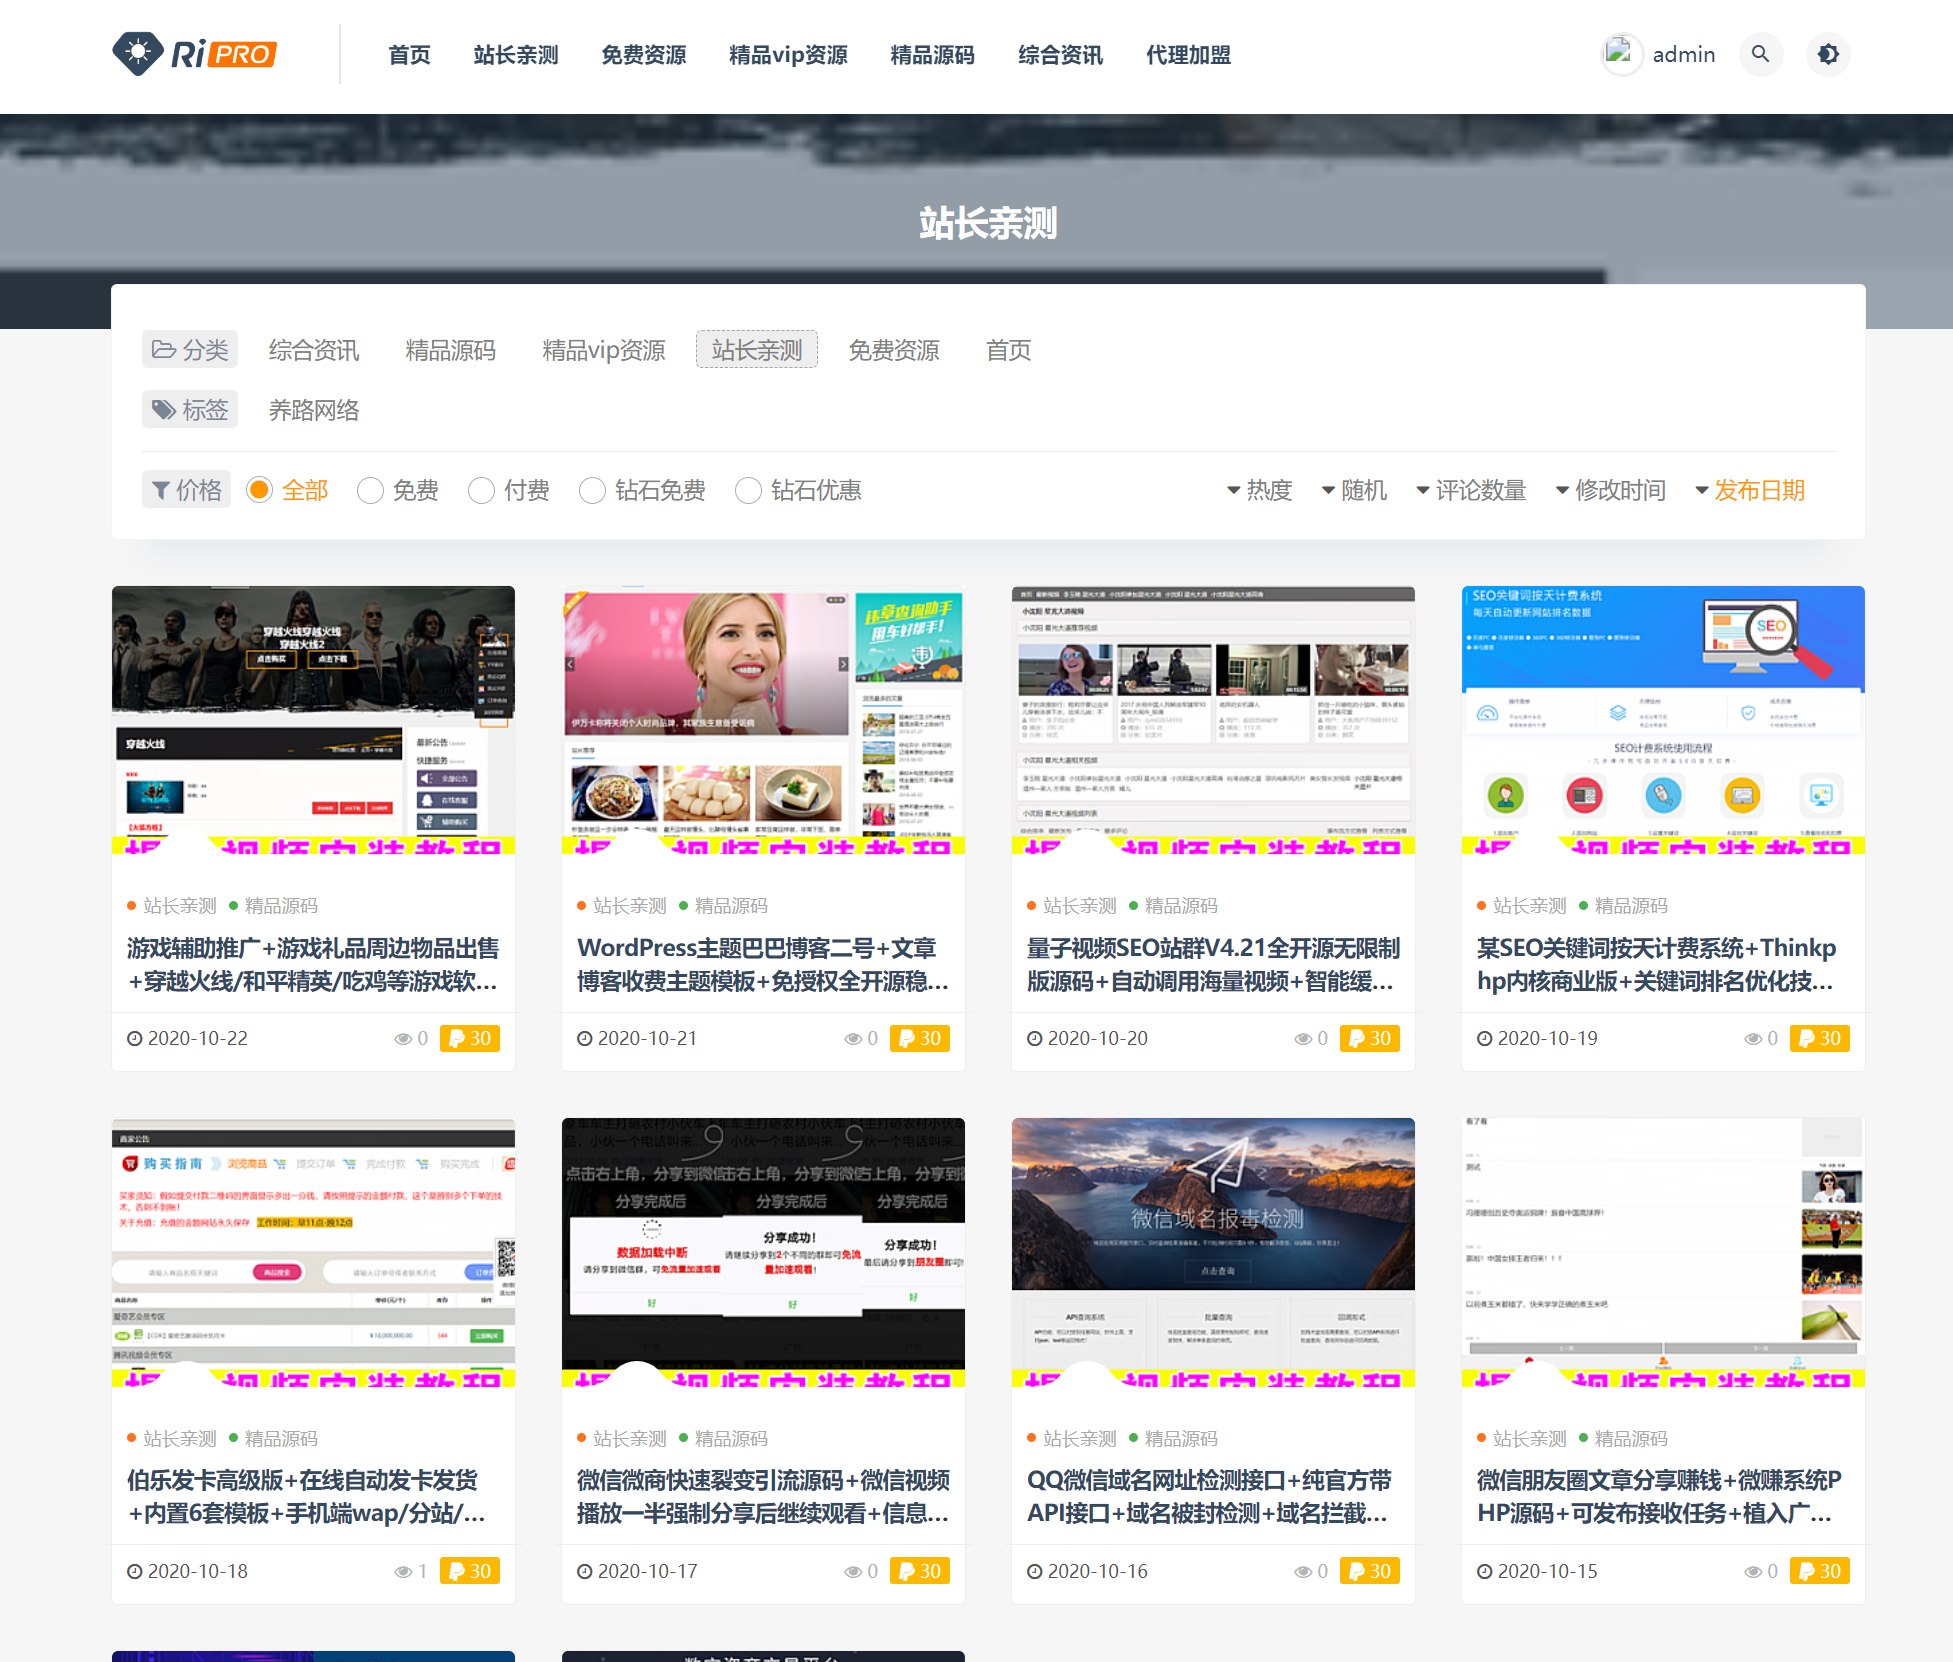This screenshot has height=1662, width=1953.
Task: Select the 钻石免费 radio button
Action: tap(593, 490)
